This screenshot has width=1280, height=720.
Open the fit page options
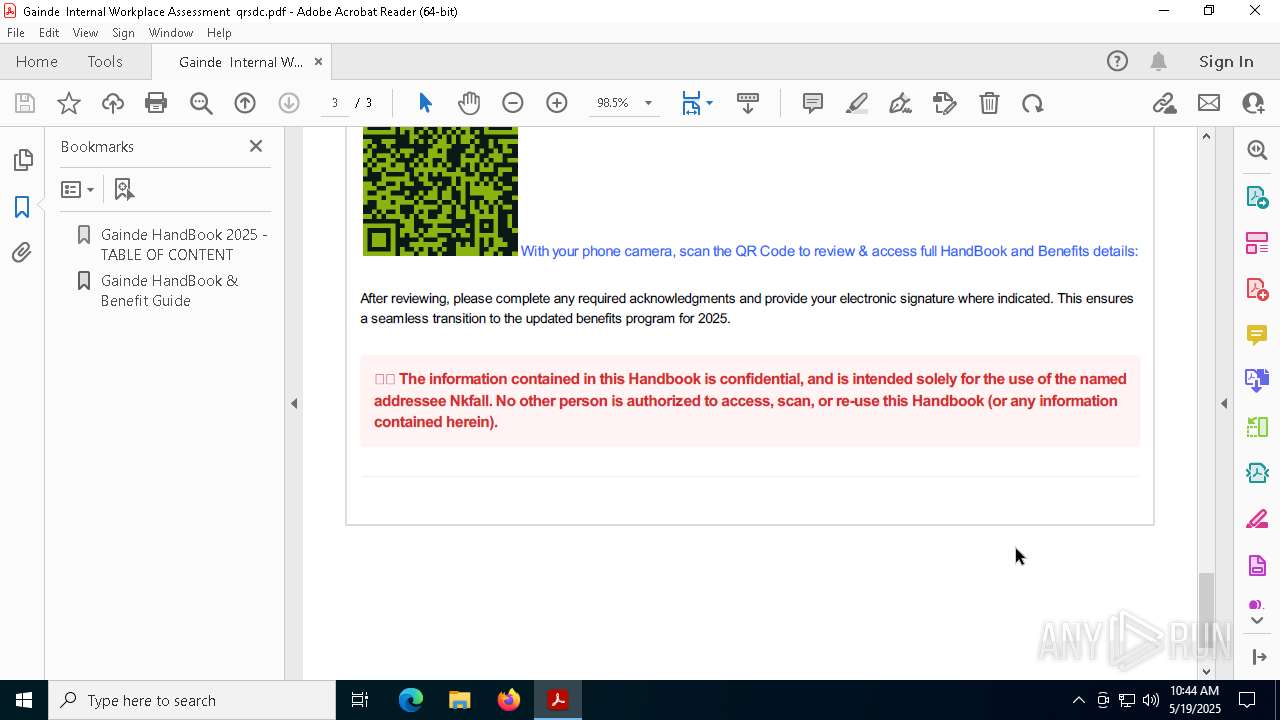coord(697,103)
